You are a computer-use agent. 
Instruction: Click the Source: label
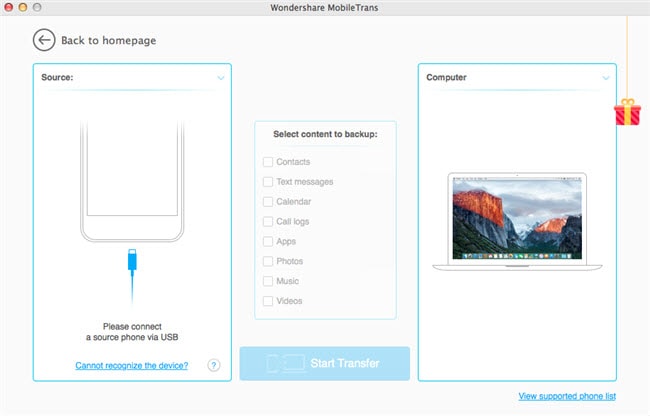(57, 77)
